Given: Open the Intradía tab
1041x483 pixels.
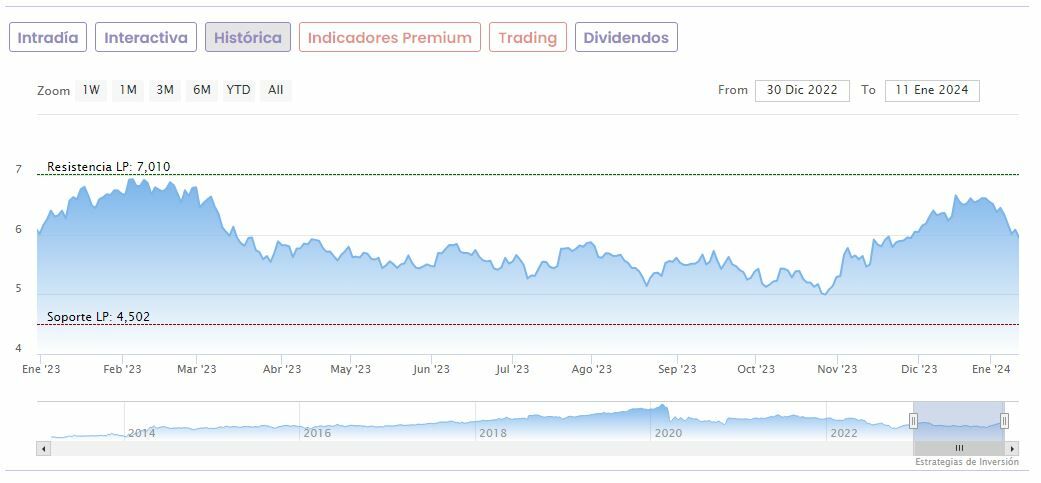Looking at the screenshot, I should click(x=48, y=38).
